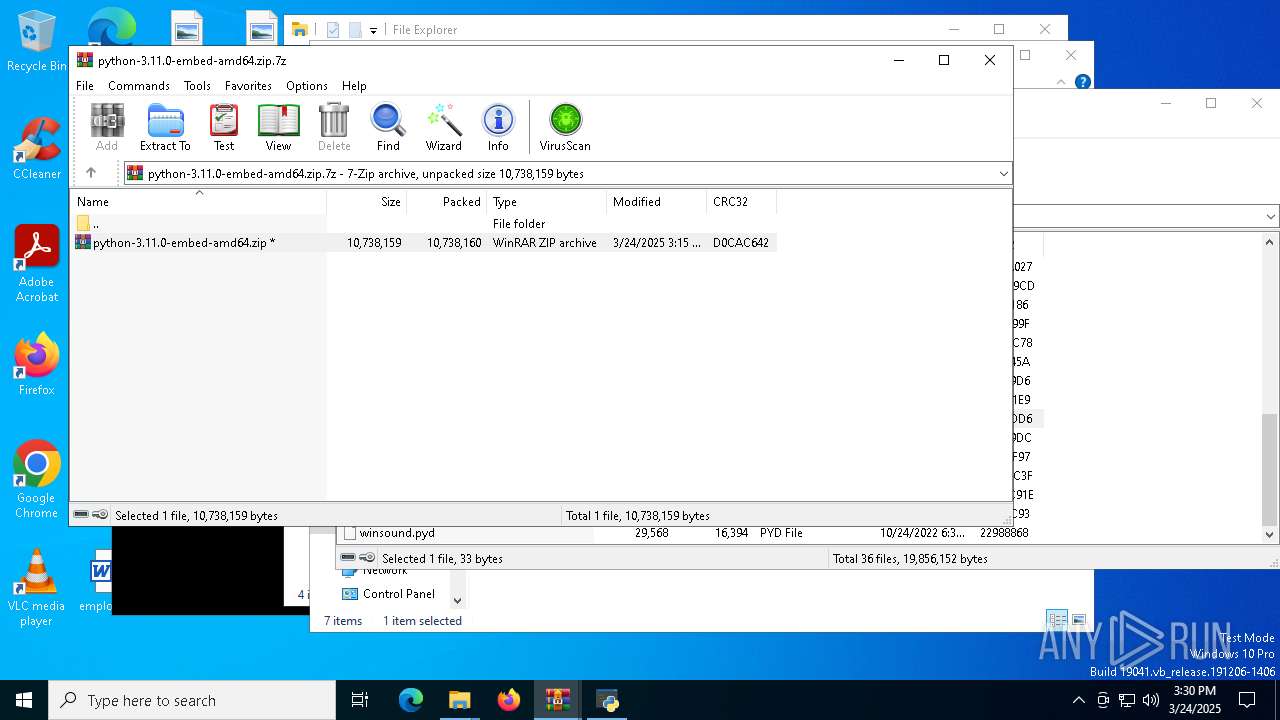Open the View toolbar button

278,128
